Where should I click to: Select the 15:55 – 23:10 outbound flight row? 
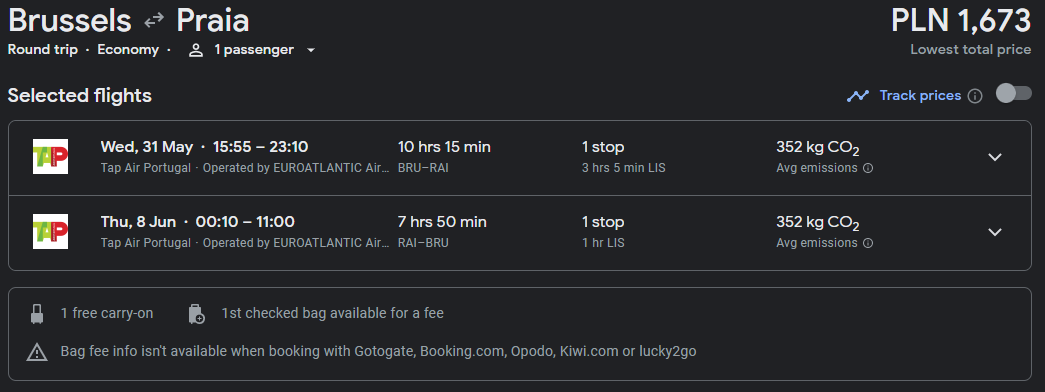(520, 157)
